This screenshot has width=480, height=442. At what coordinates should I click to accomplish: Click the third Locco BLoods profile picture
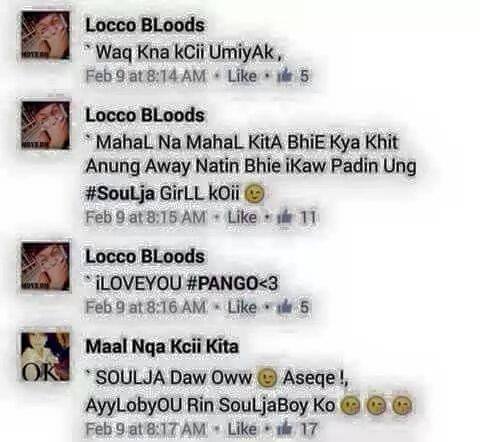45,267
